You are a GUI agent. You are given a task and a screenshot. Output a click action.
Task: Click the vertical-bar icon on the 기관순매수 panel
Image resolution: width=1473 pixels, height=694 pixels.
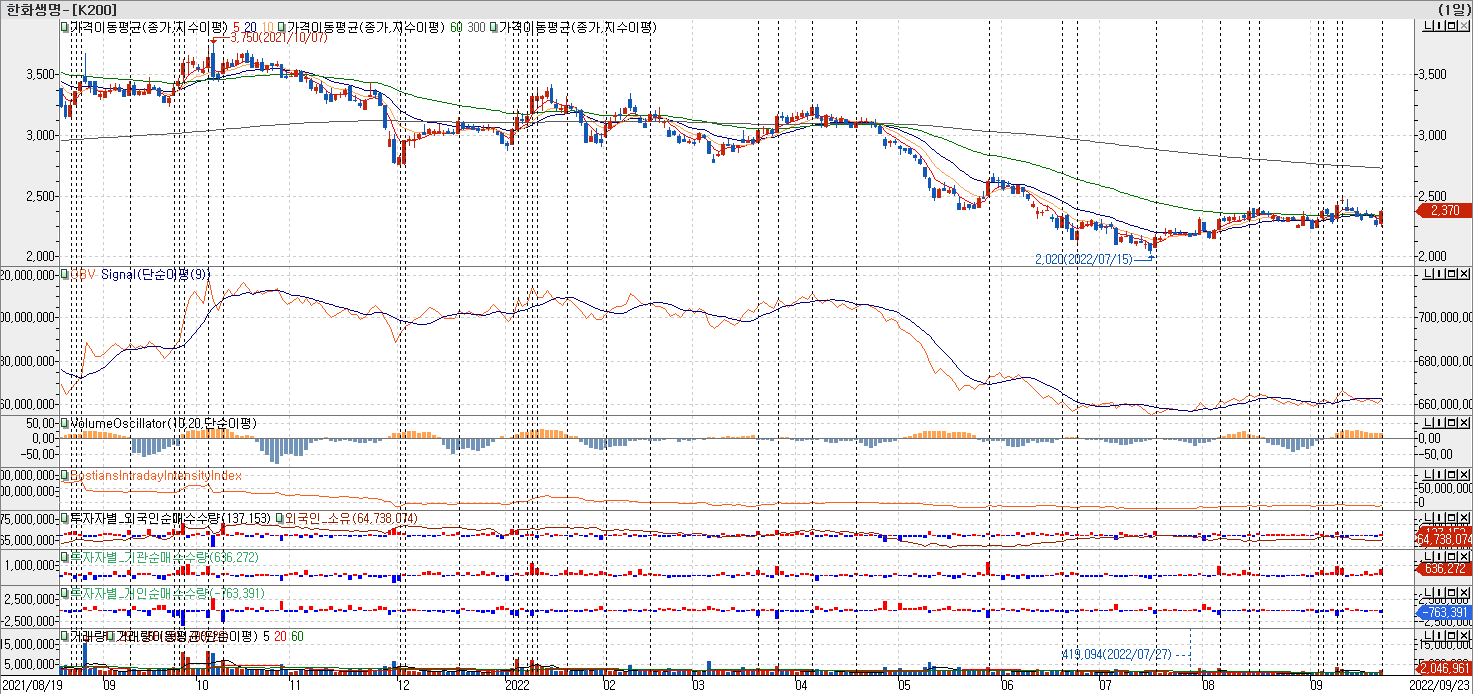1439,555
